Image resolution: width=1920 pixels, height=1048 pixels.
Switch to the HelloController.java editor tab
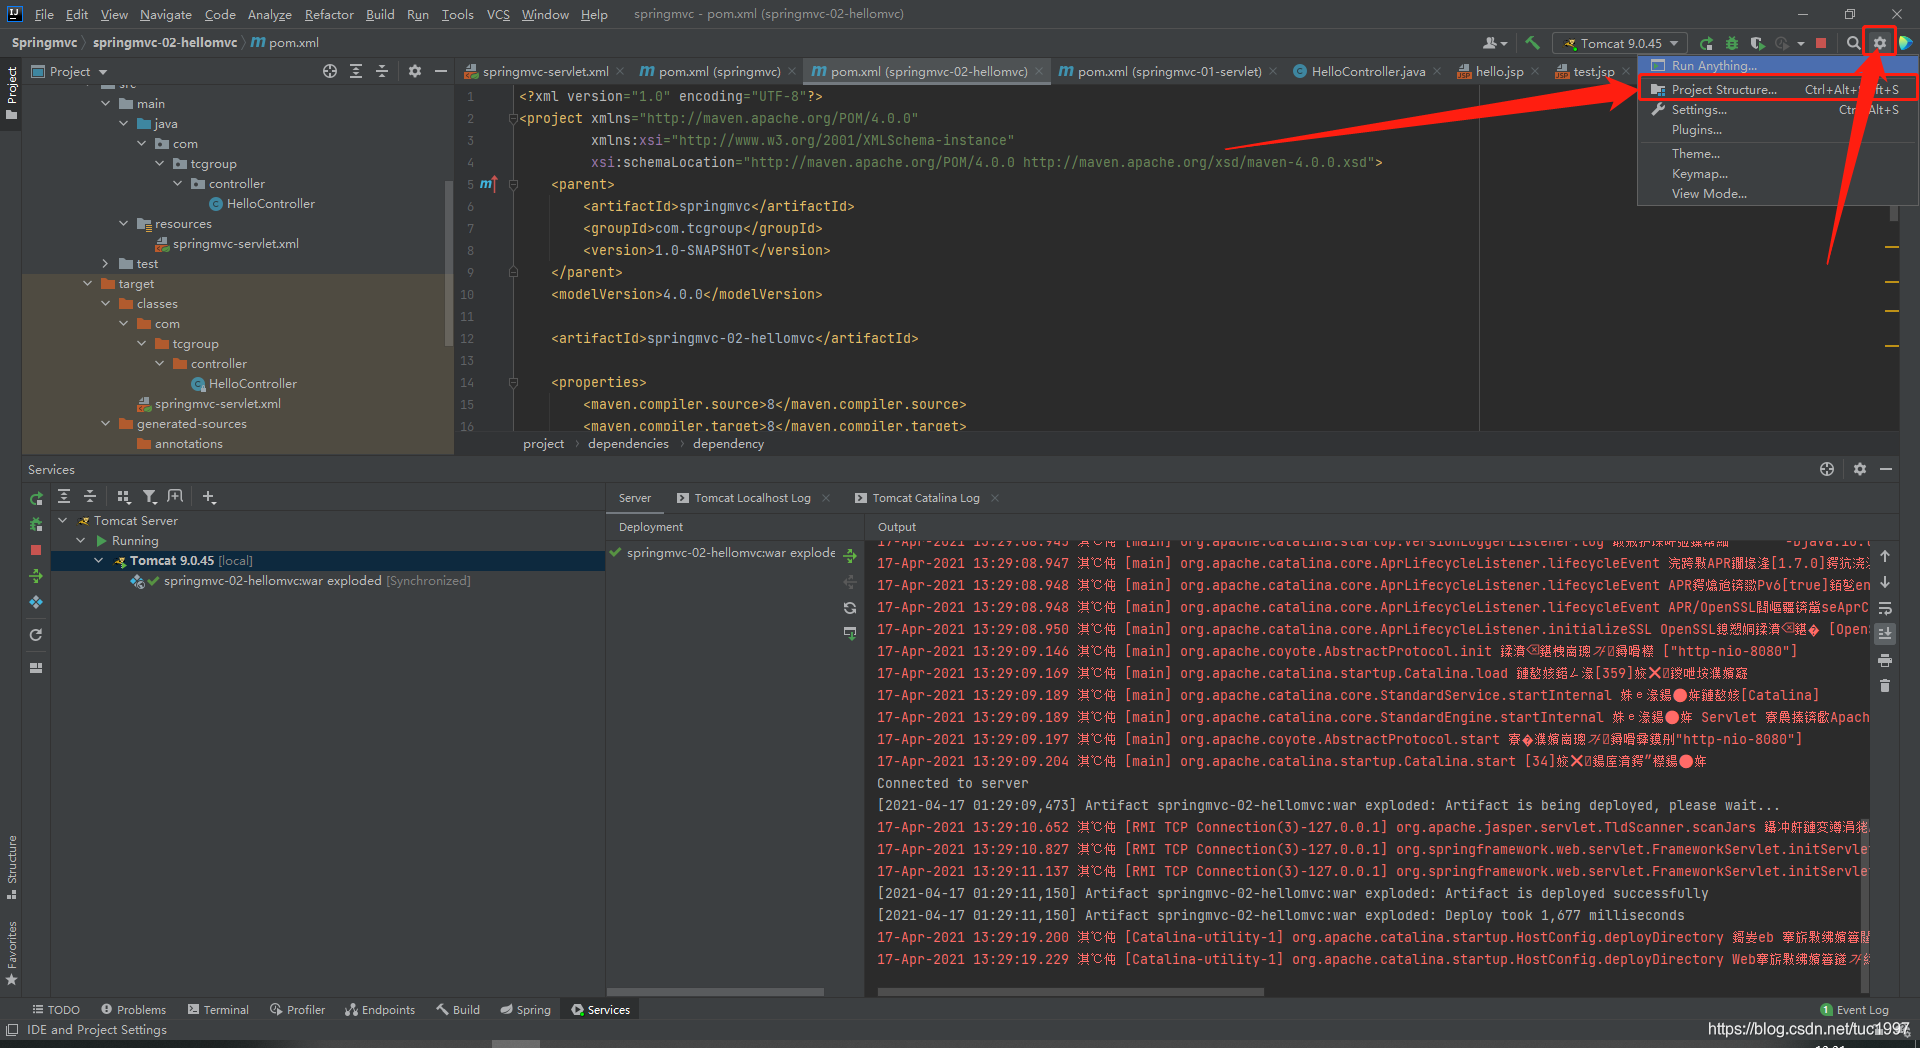(1367, 71)
